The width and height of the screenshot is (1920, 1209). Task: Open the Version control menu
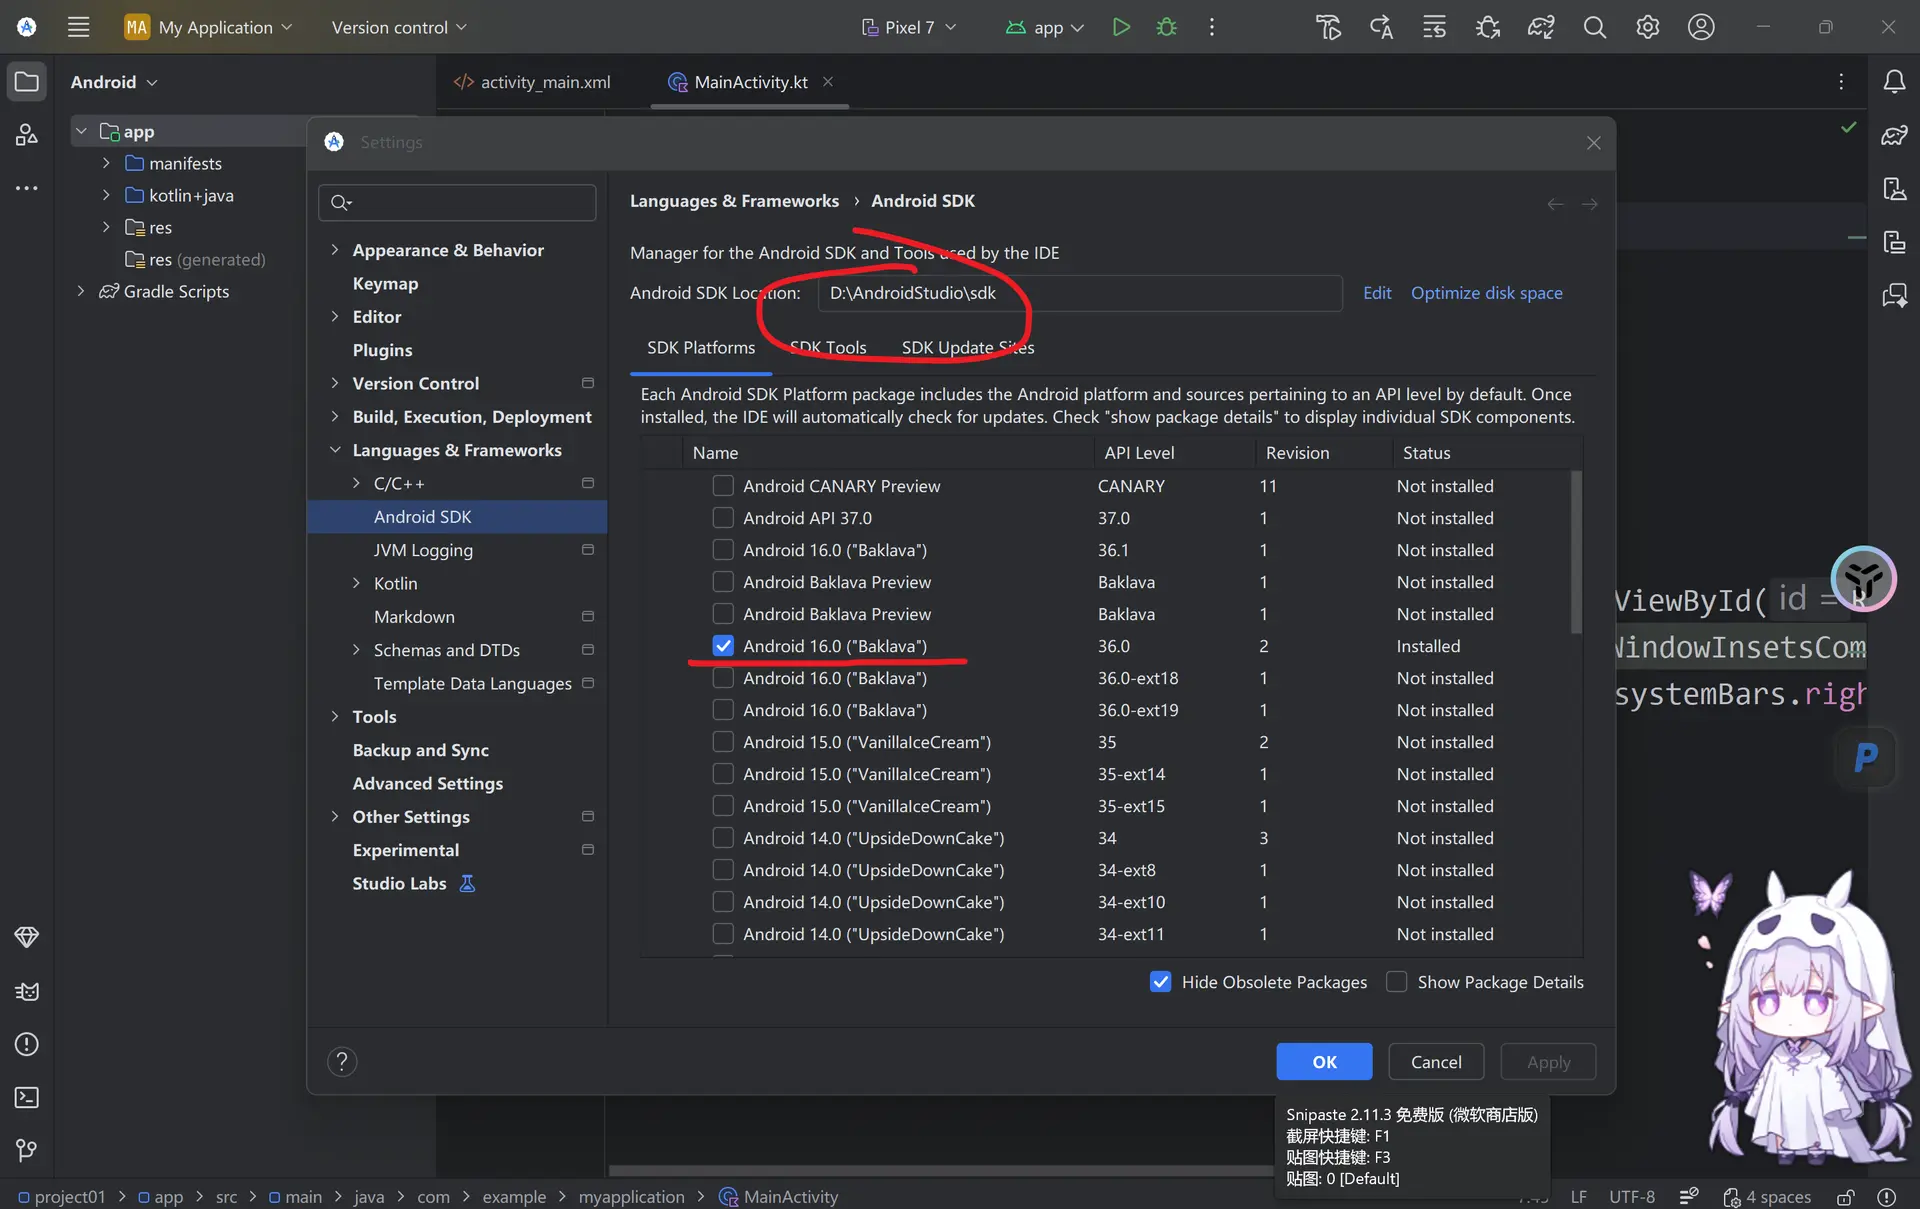(x=399, y=27)
